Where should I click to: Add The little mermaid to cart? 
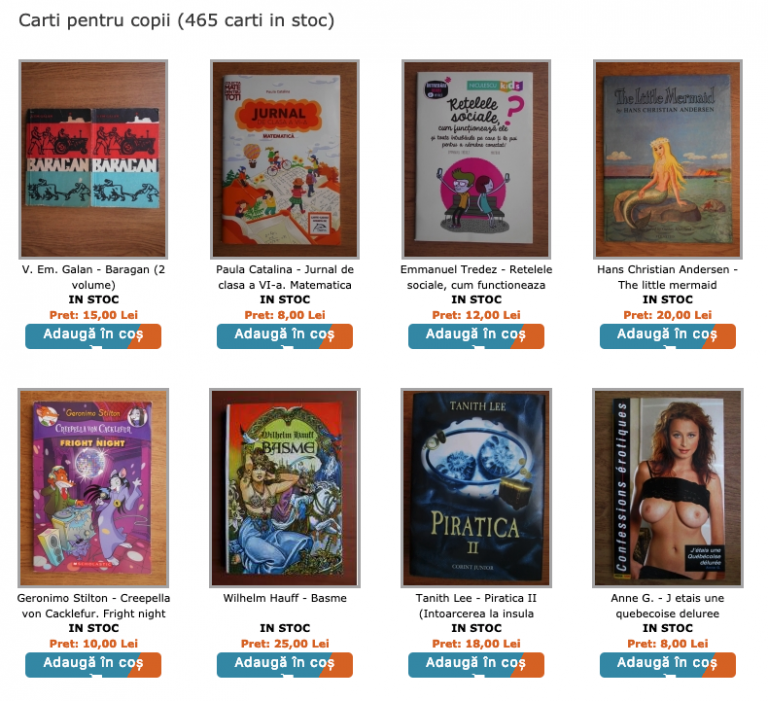[668, 336]
